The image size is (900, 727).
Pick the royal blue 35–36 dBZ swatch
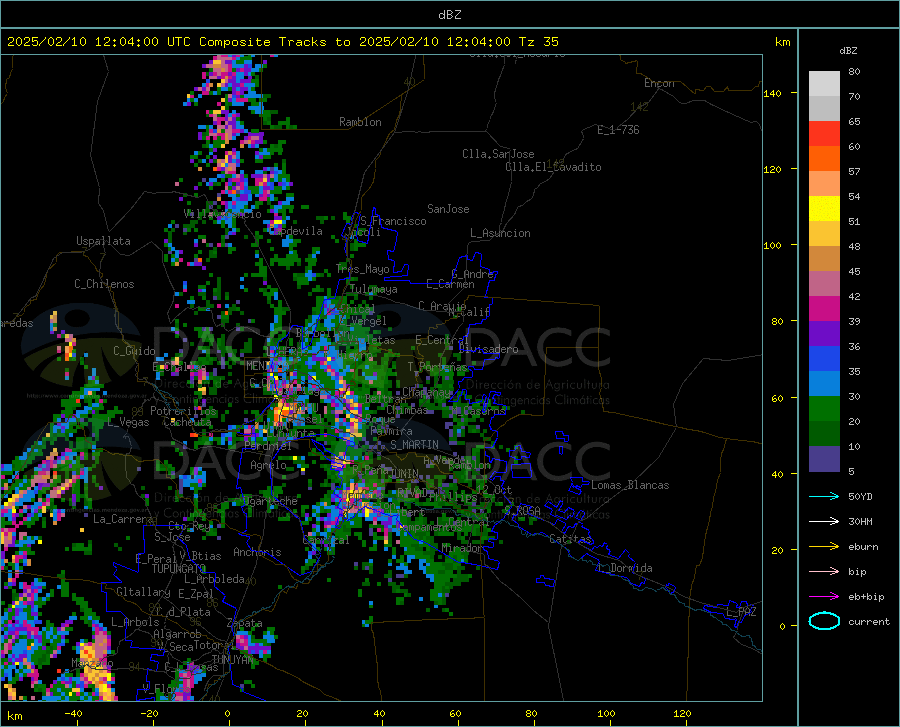click(x=824, y=359)
